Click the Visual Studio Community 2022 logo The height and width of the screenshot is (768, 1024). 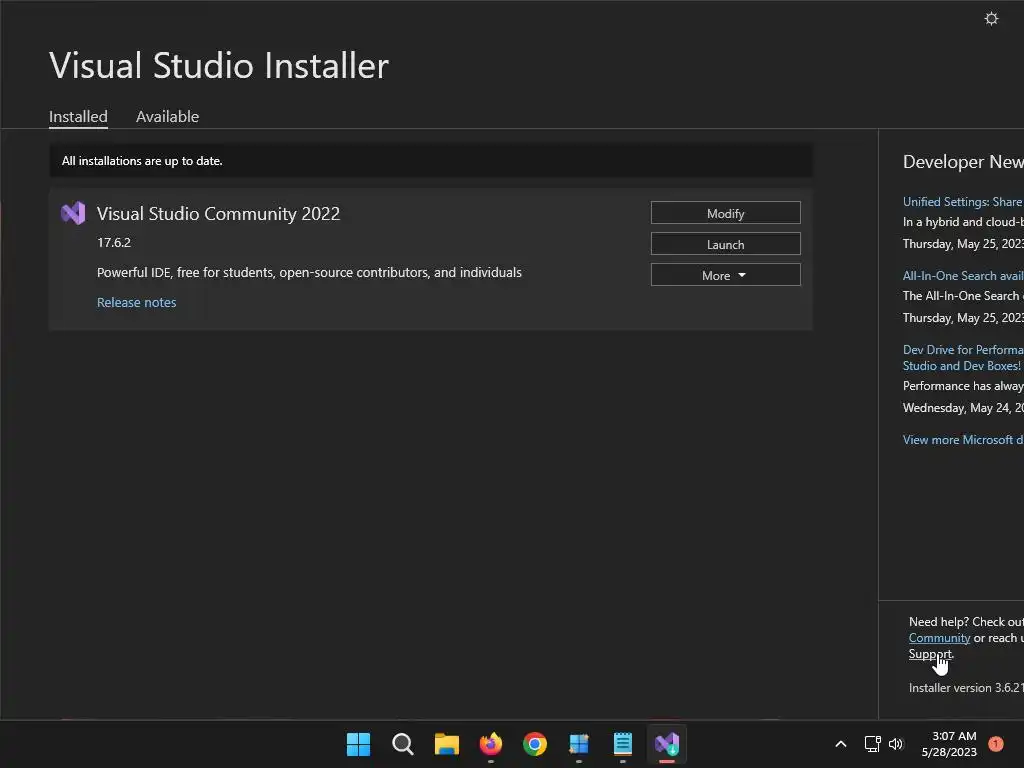73,213
